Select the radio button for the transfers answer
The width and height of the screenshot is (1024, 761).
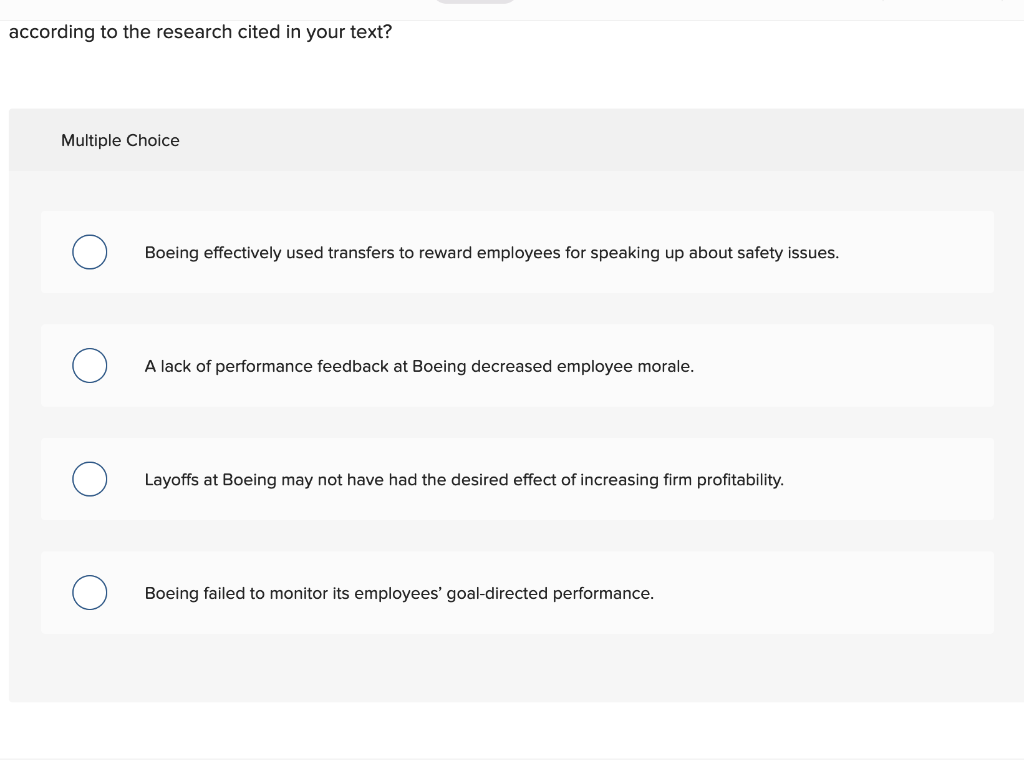(x=89, y=252)
